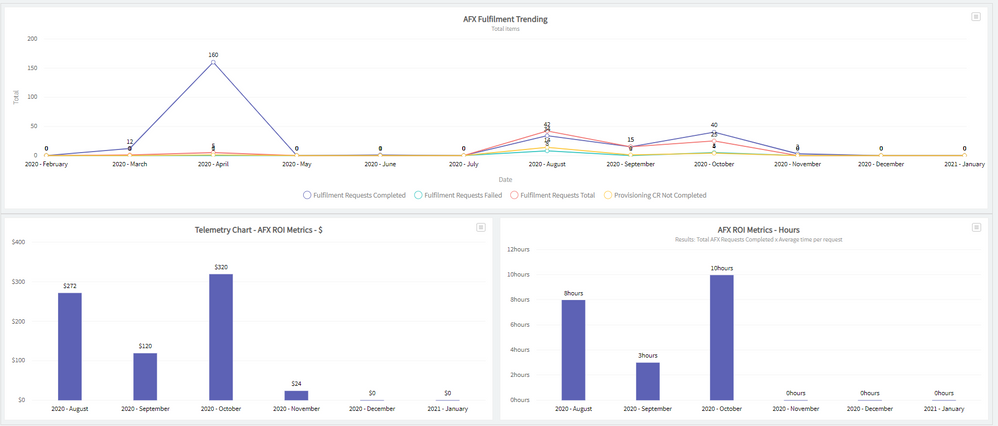
Task: Click the $320 October bar
Action: click(222, 337)
